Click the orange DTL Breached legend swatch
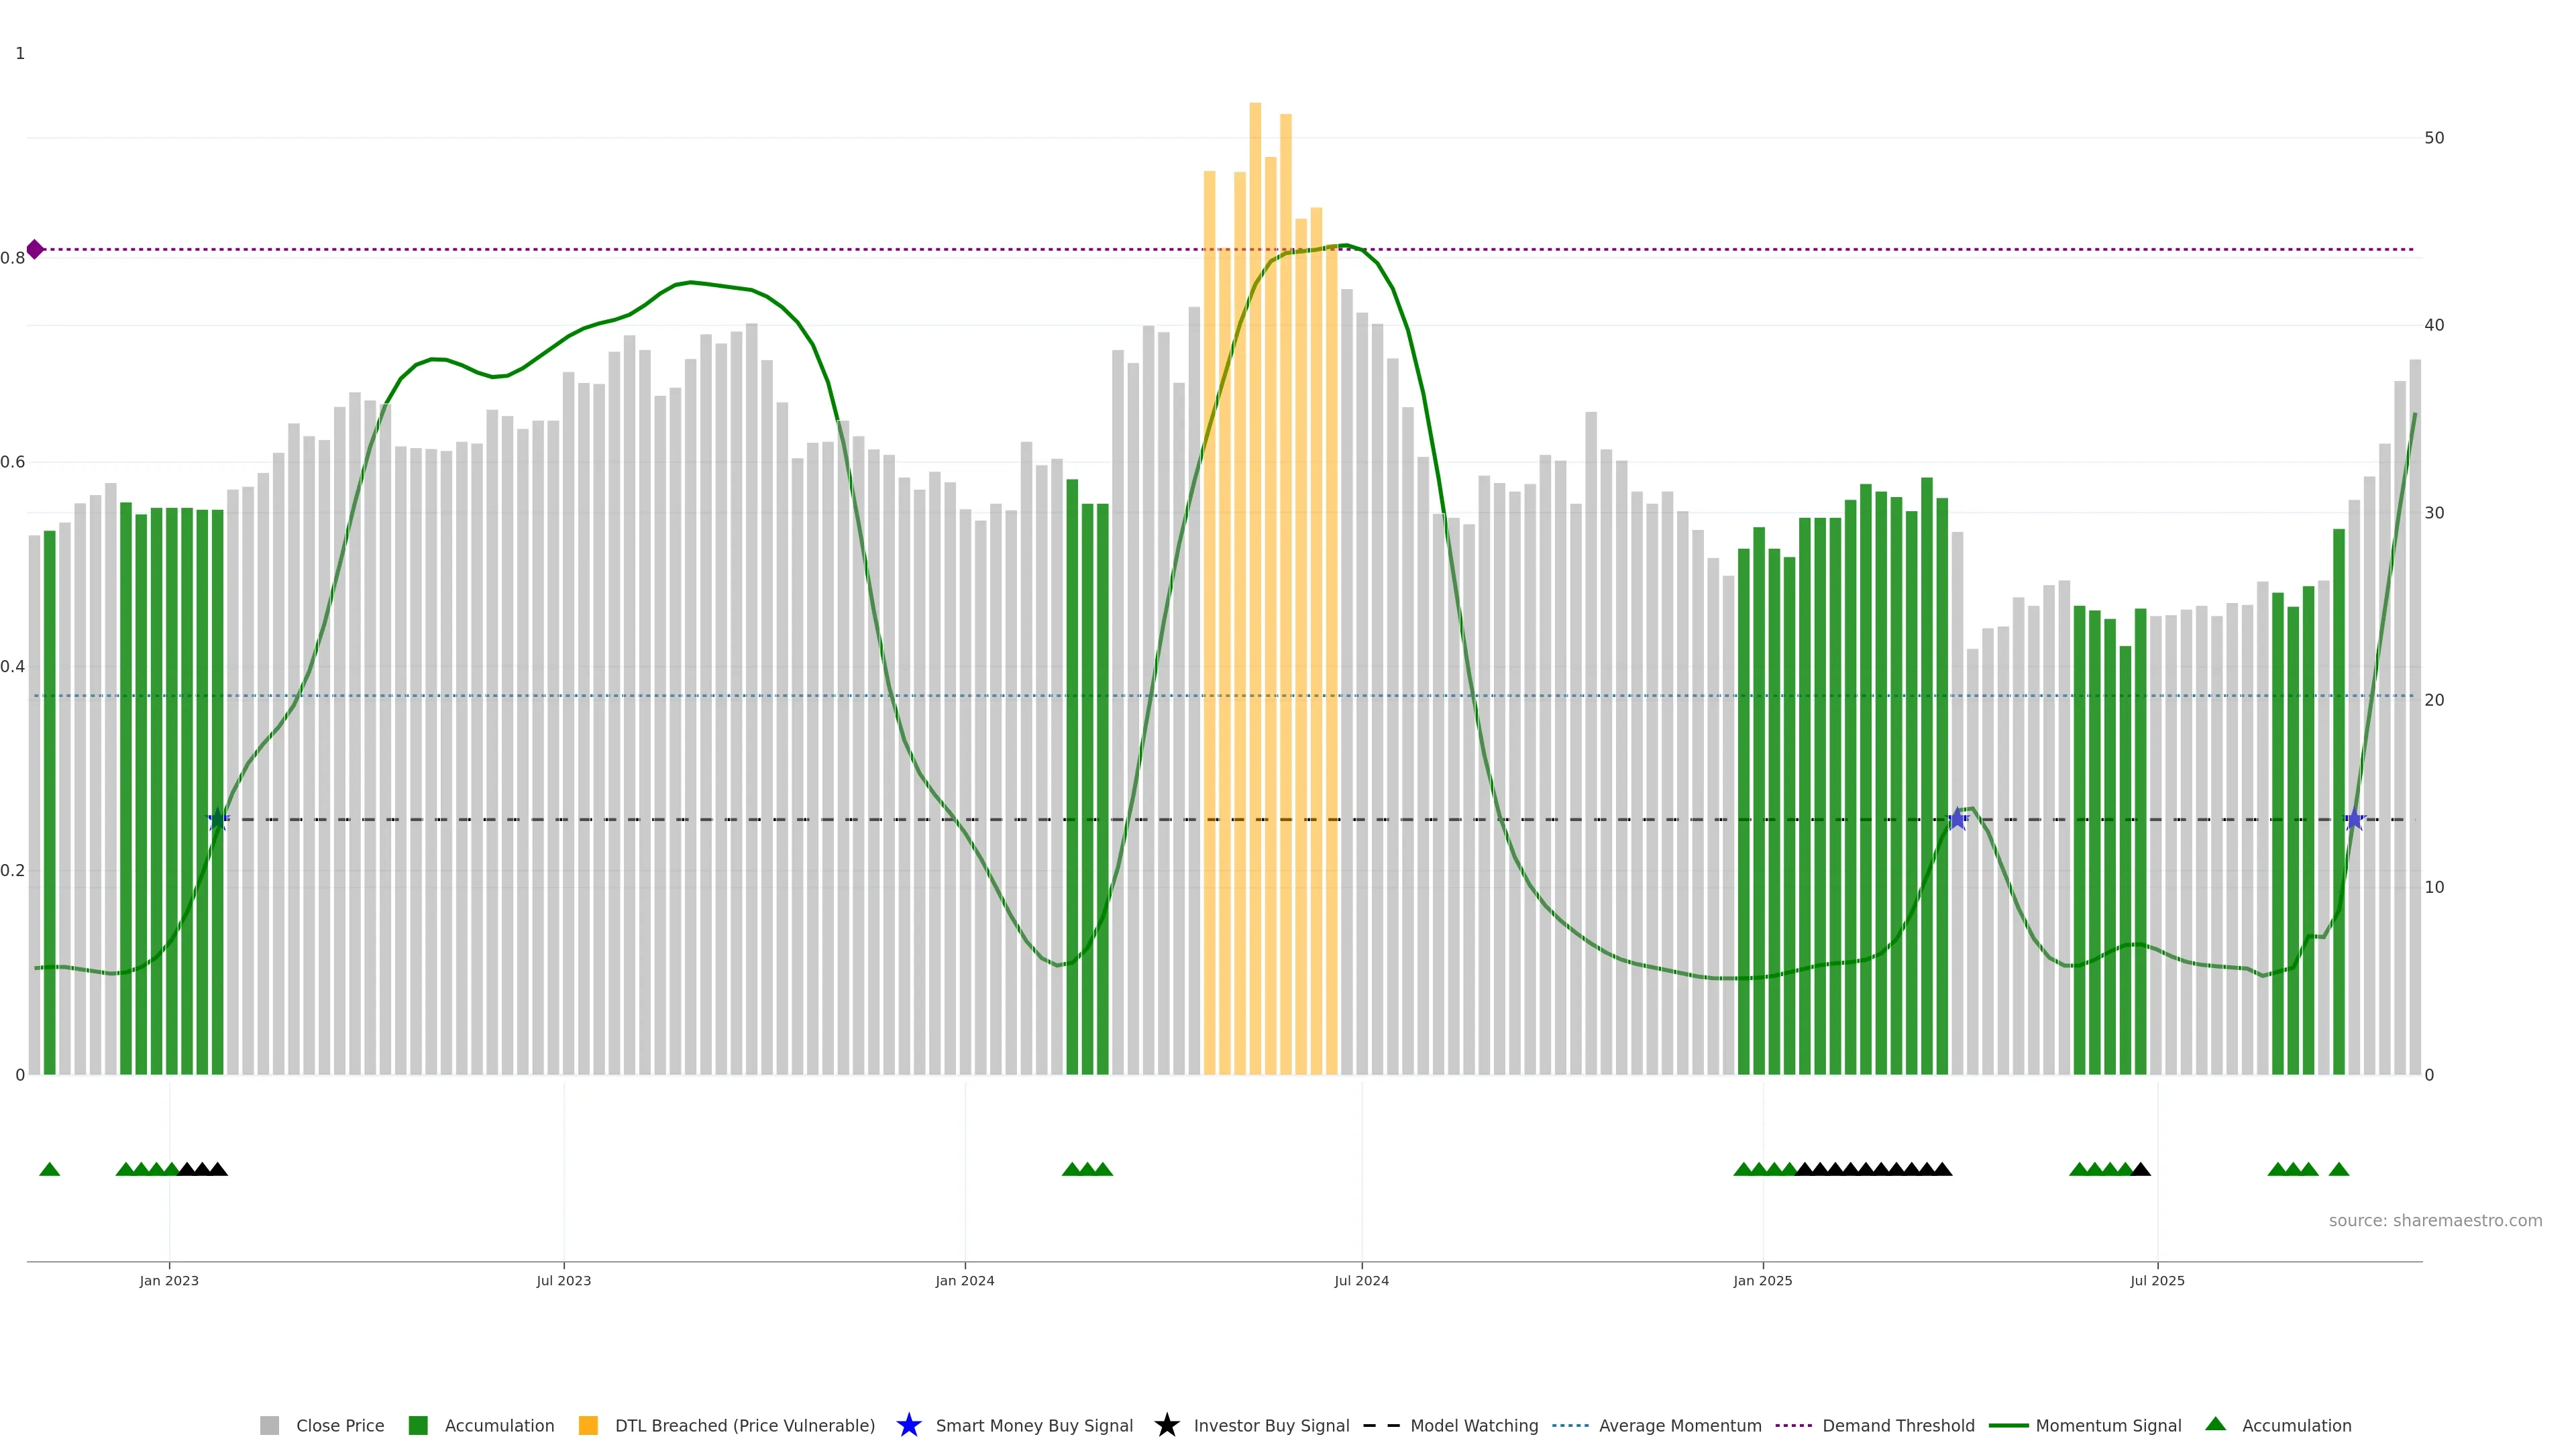 coord(588,1426)
